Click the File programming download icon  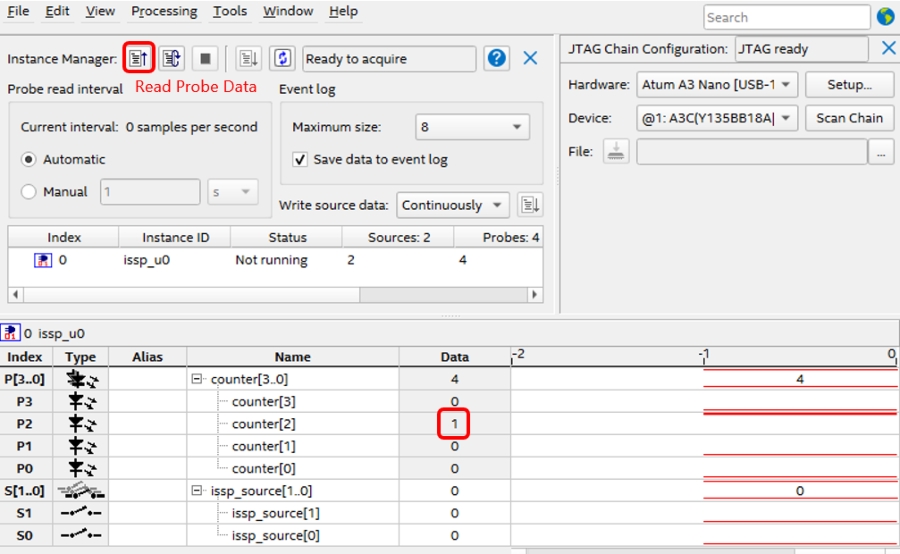(617, 152)
